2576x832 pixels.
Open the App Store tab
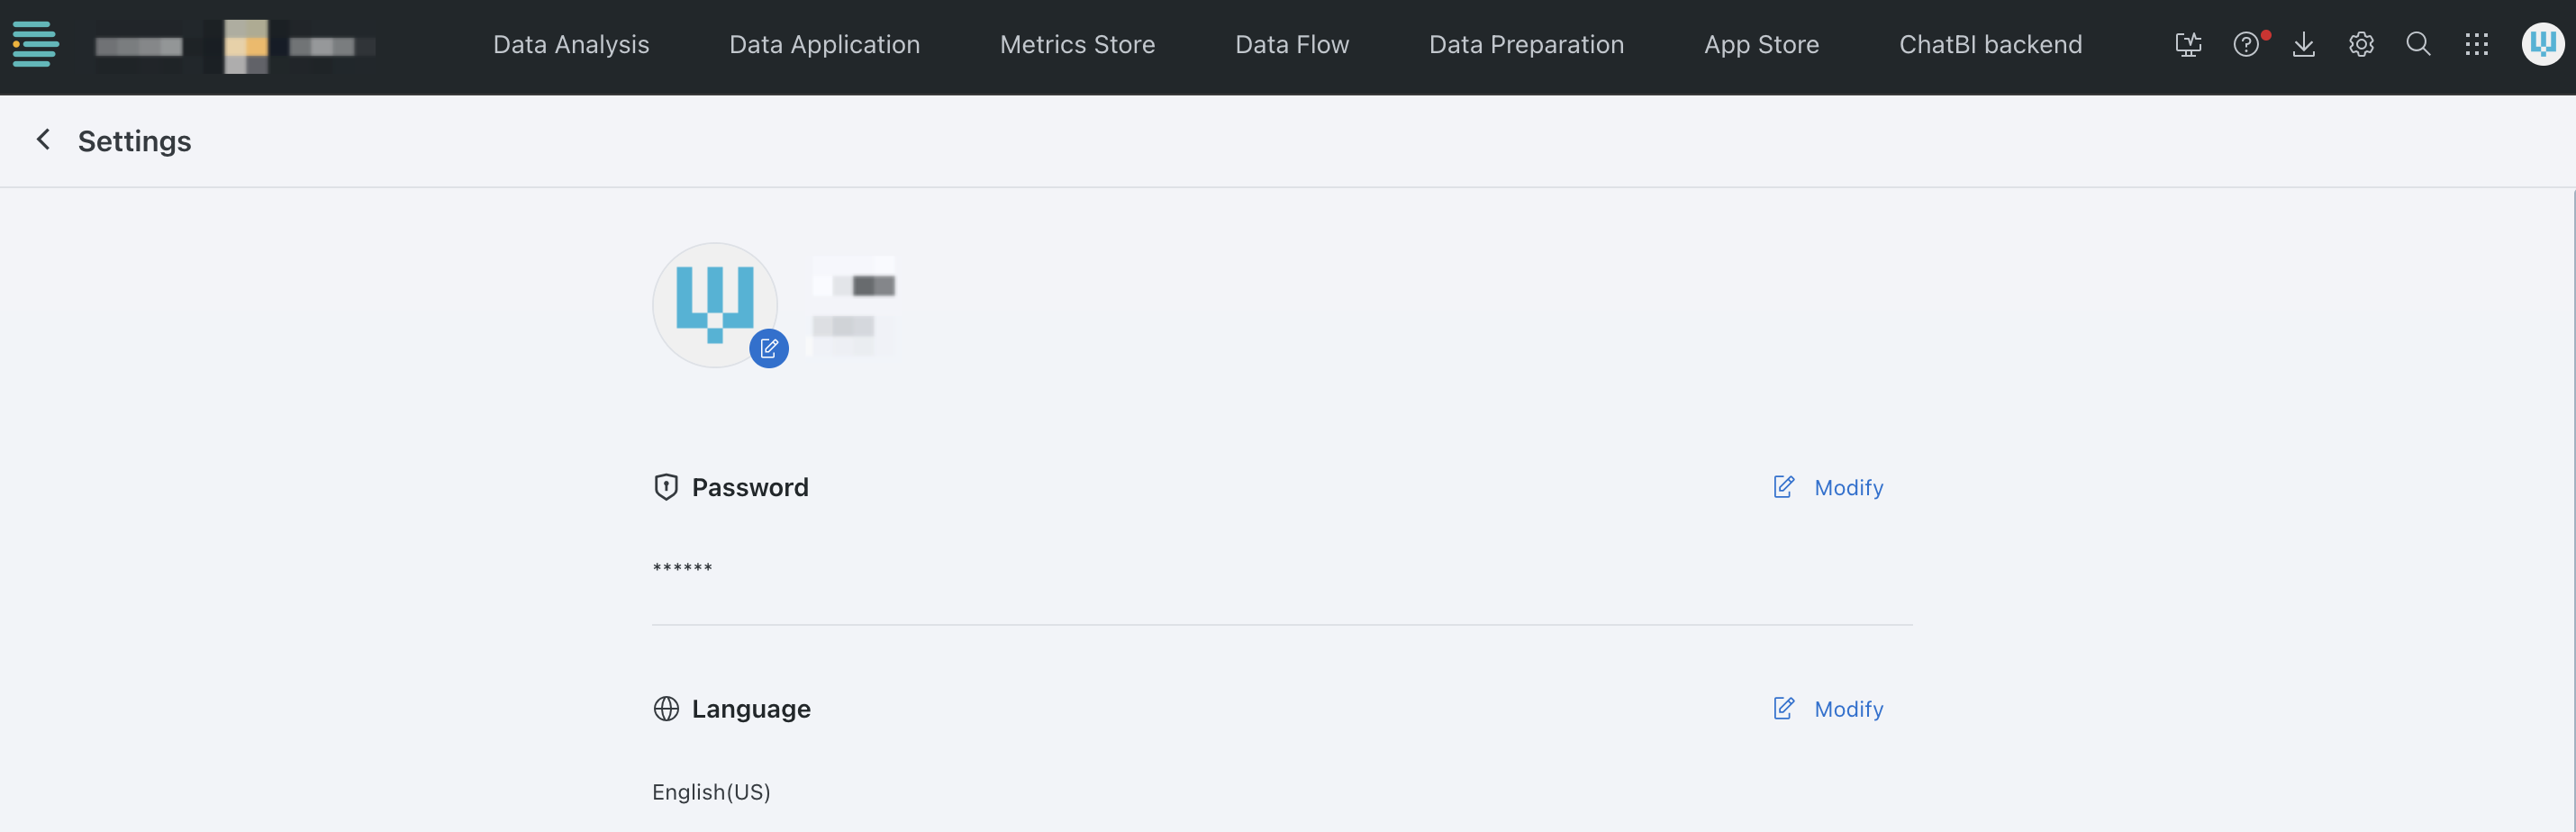[1761, 45]
